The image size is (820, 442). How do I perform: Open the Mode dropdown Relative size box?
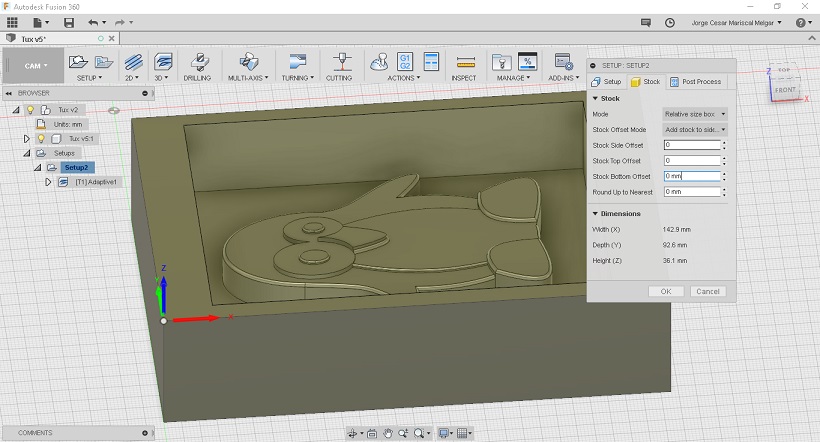pyautogui.click(x=694, y=114)
